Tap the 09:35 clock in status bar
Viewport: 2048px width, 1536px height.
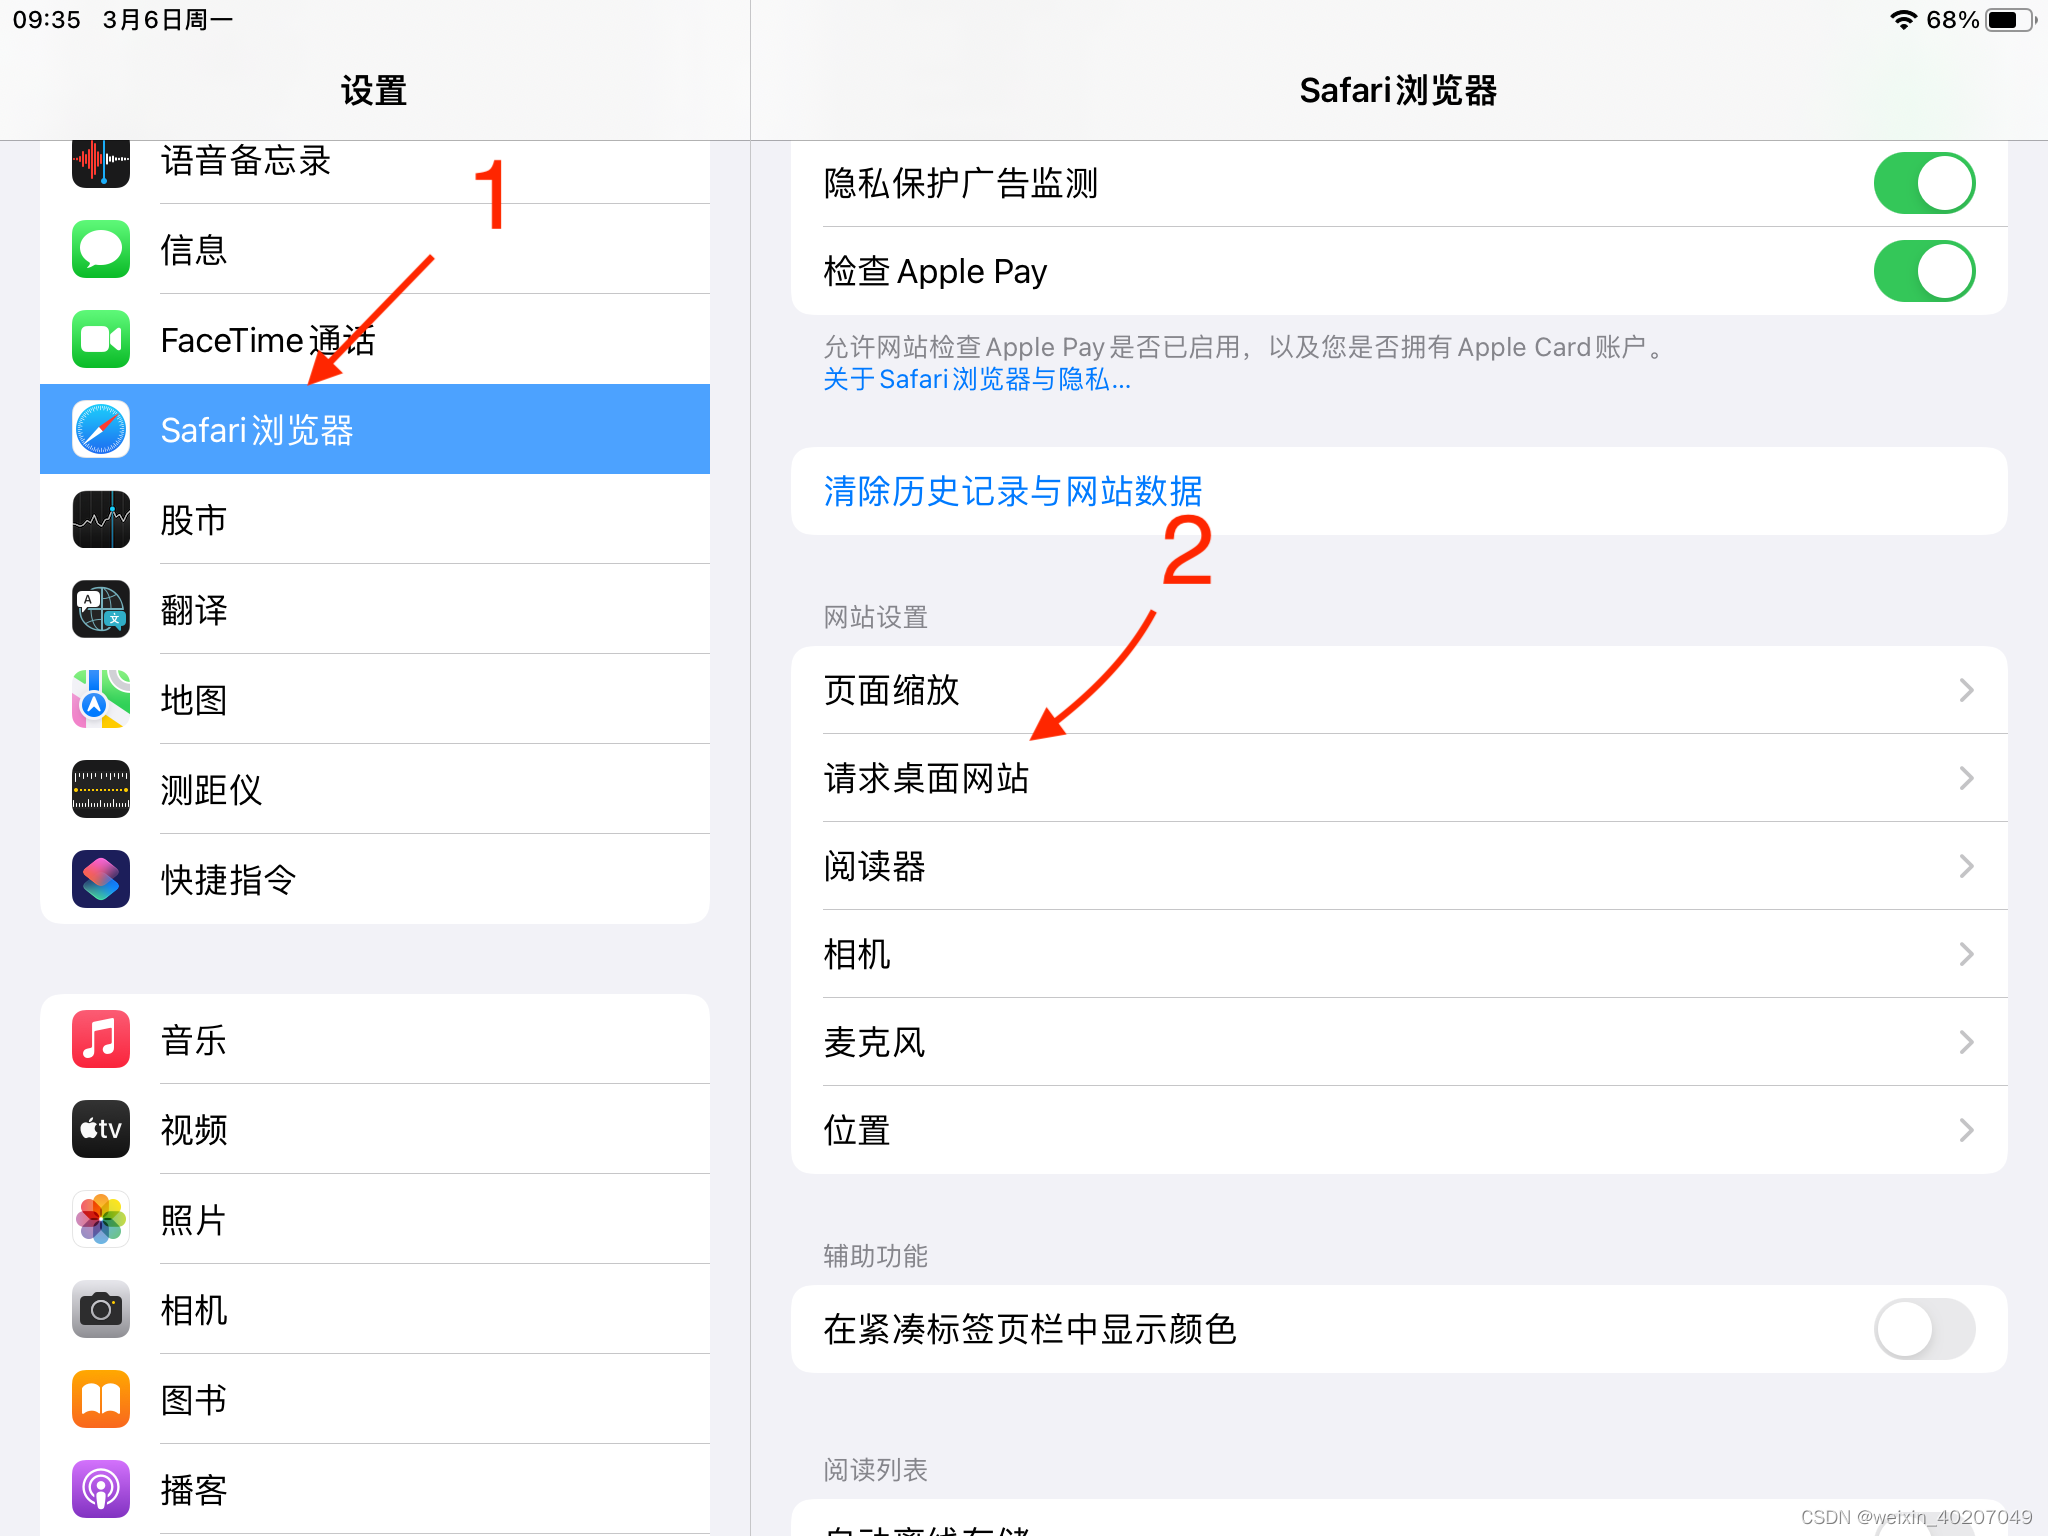coord(47,20)
